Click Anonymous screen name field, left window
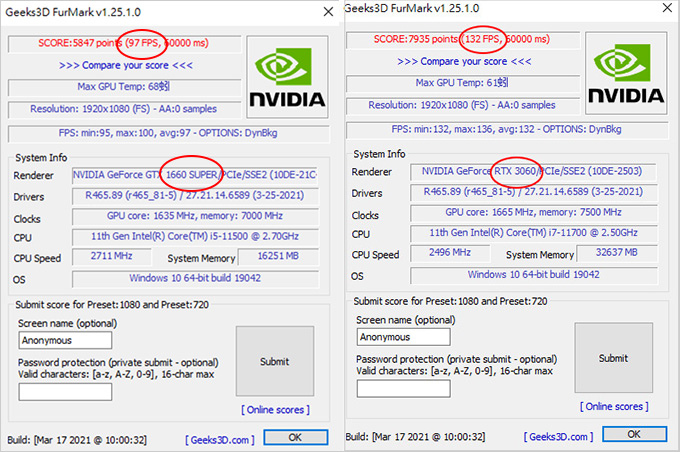 (x=65, y=340)
